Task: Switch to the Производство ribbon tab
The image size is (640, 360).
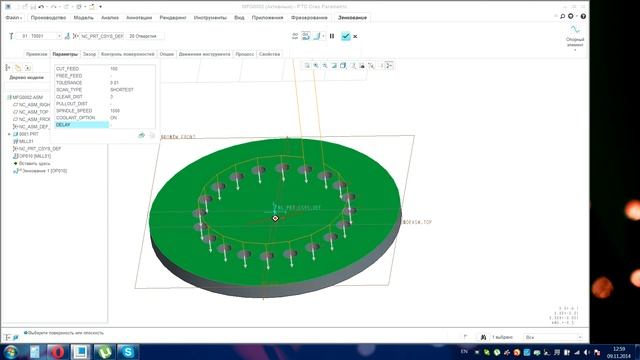Action: 48,18
